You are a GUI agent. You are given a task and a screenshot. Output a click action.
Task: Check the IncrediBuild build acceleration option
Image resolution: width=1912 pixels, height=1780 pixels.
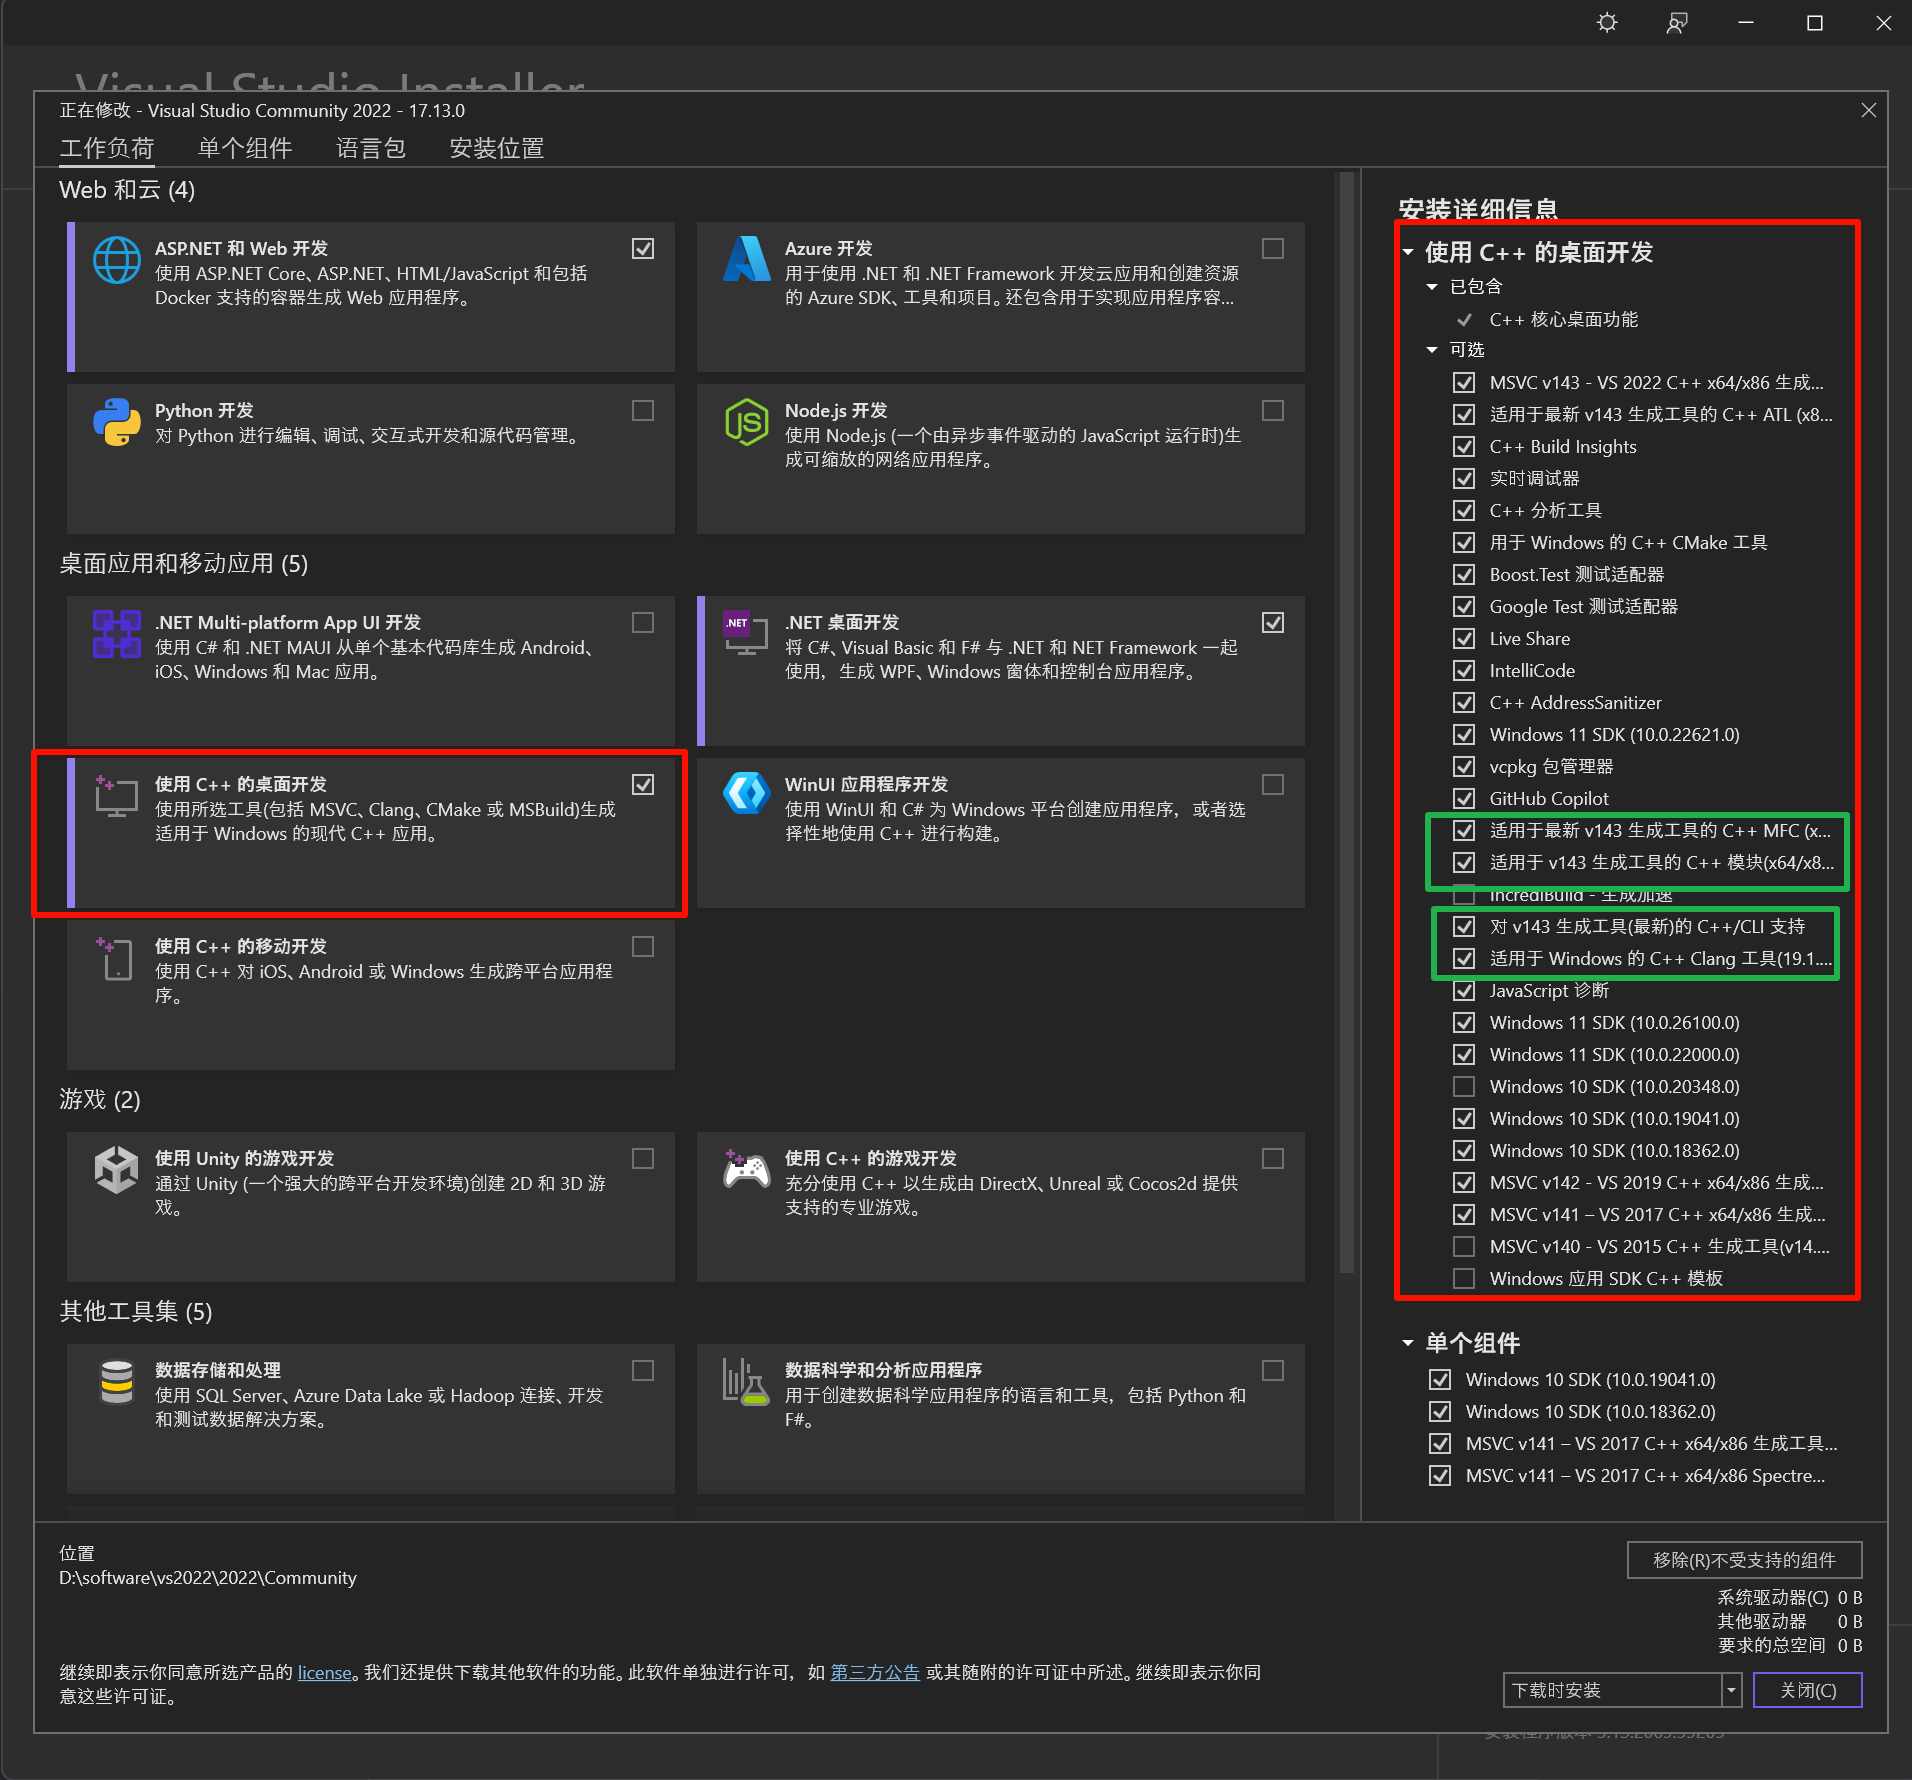coord(1464,895)
